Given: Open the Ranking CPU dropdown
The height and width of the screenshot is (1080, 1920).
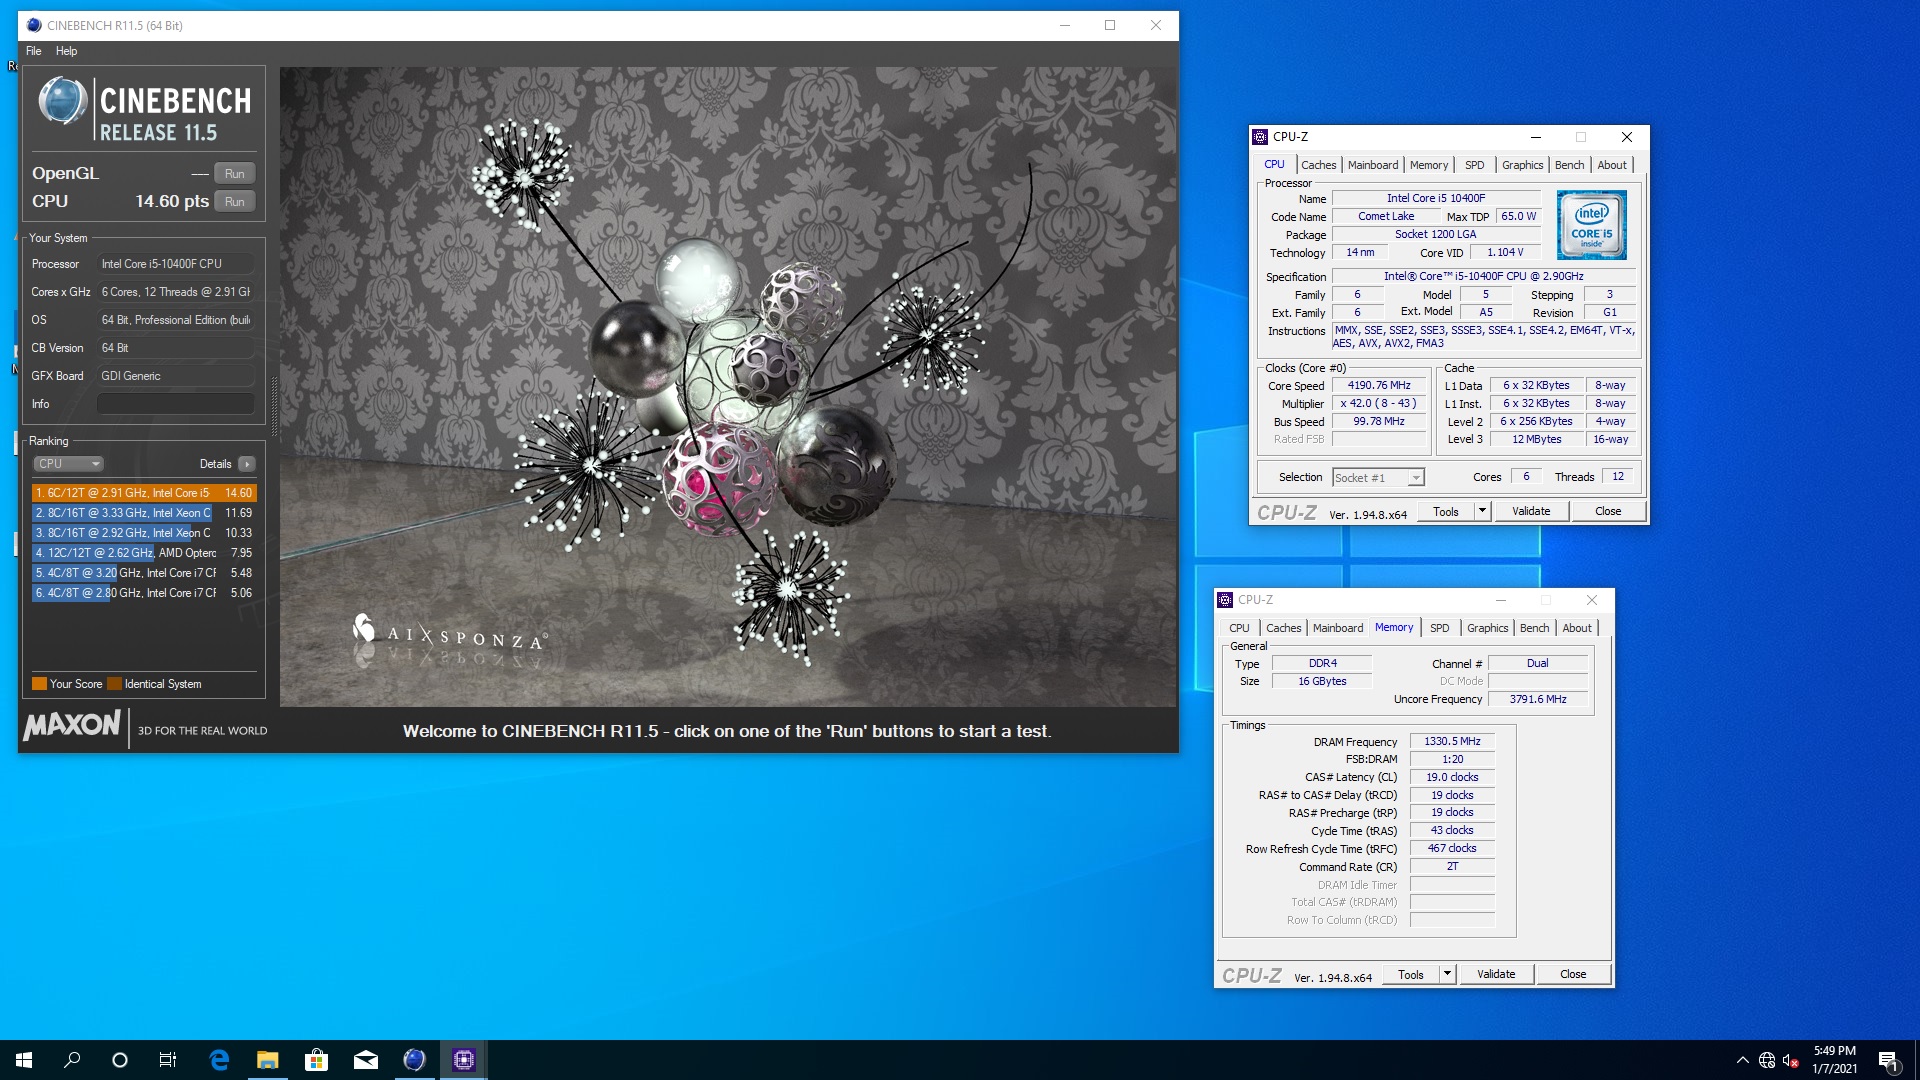Looking at the screenshot, I should pos(69,464).
